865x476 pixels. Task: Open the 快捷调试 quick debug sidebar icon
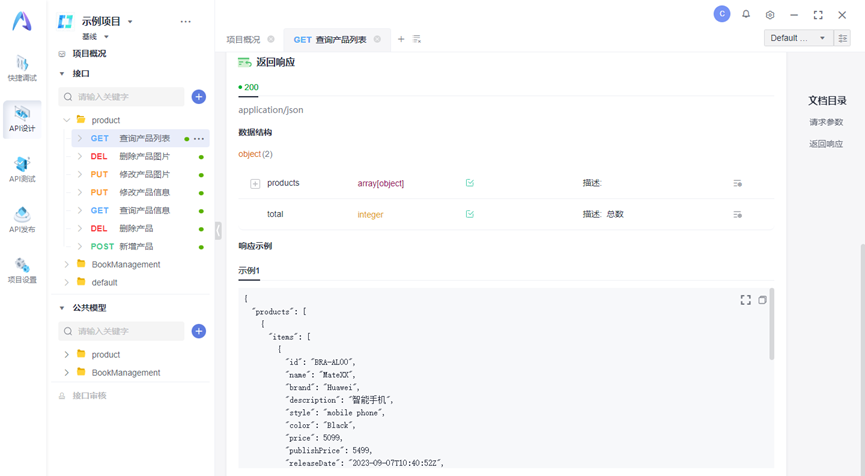22,68
